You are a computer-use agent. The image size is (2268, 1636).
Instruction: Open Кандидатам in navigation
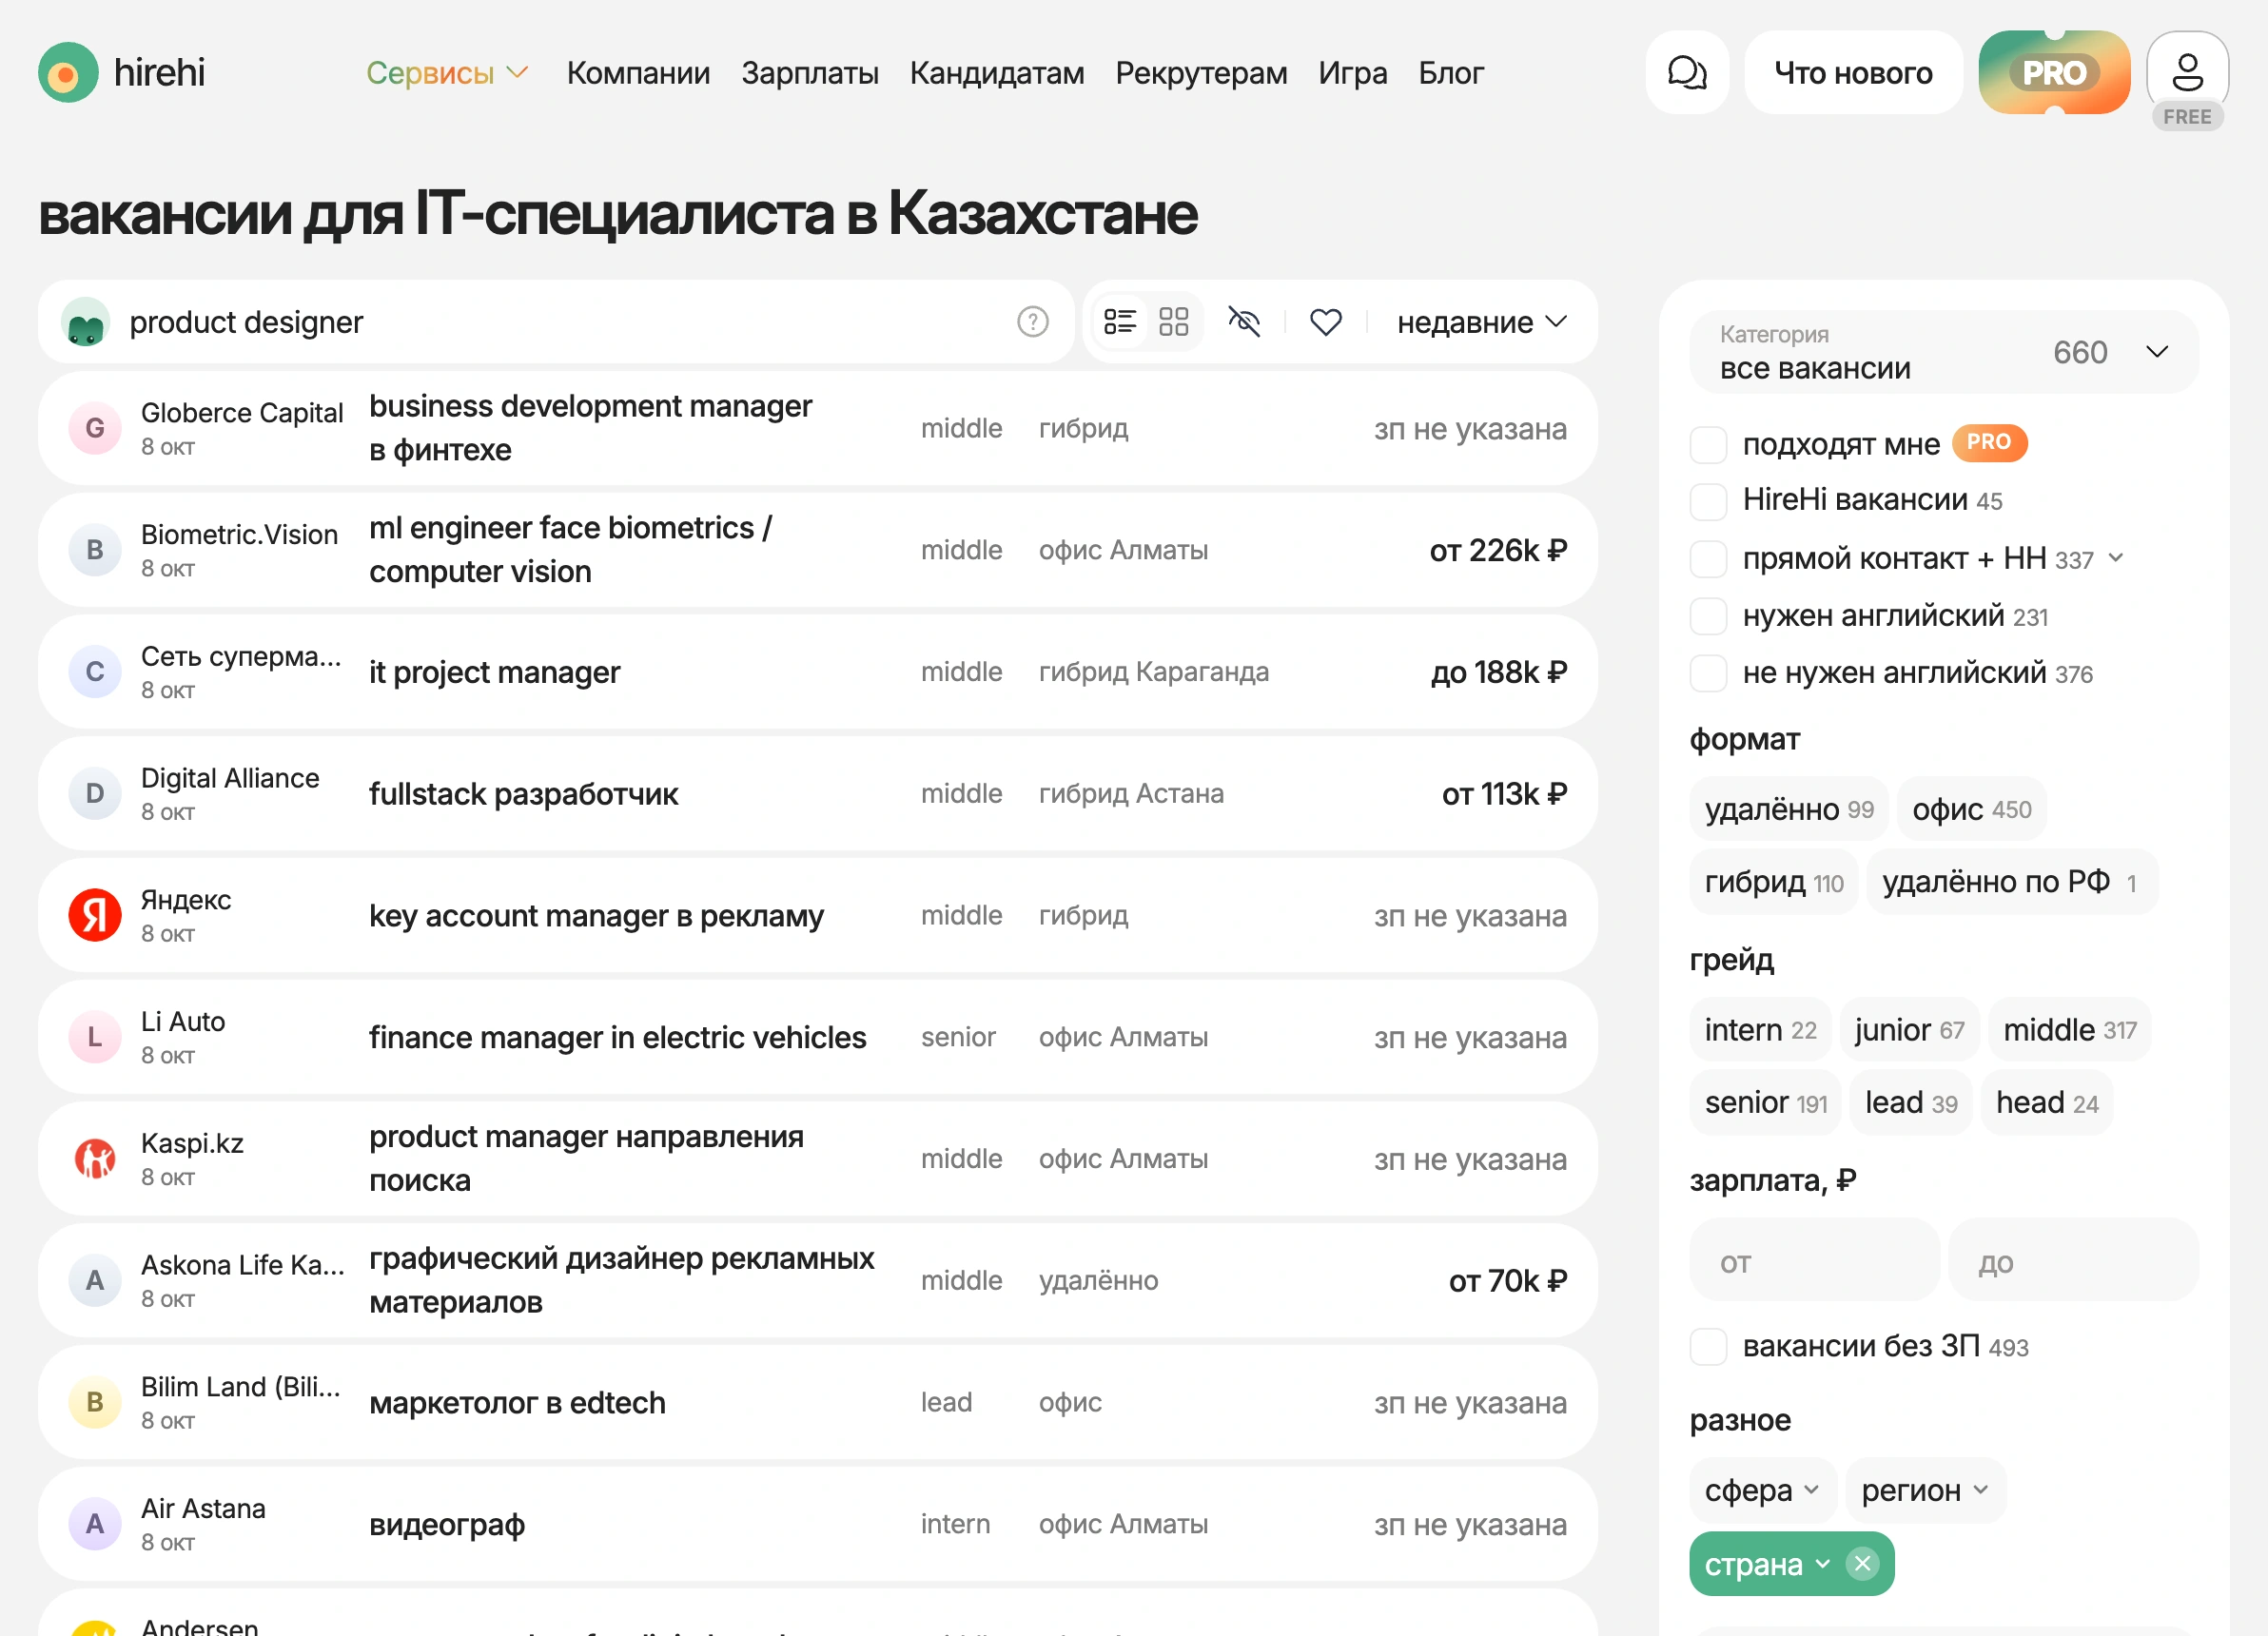coord(996,72)
